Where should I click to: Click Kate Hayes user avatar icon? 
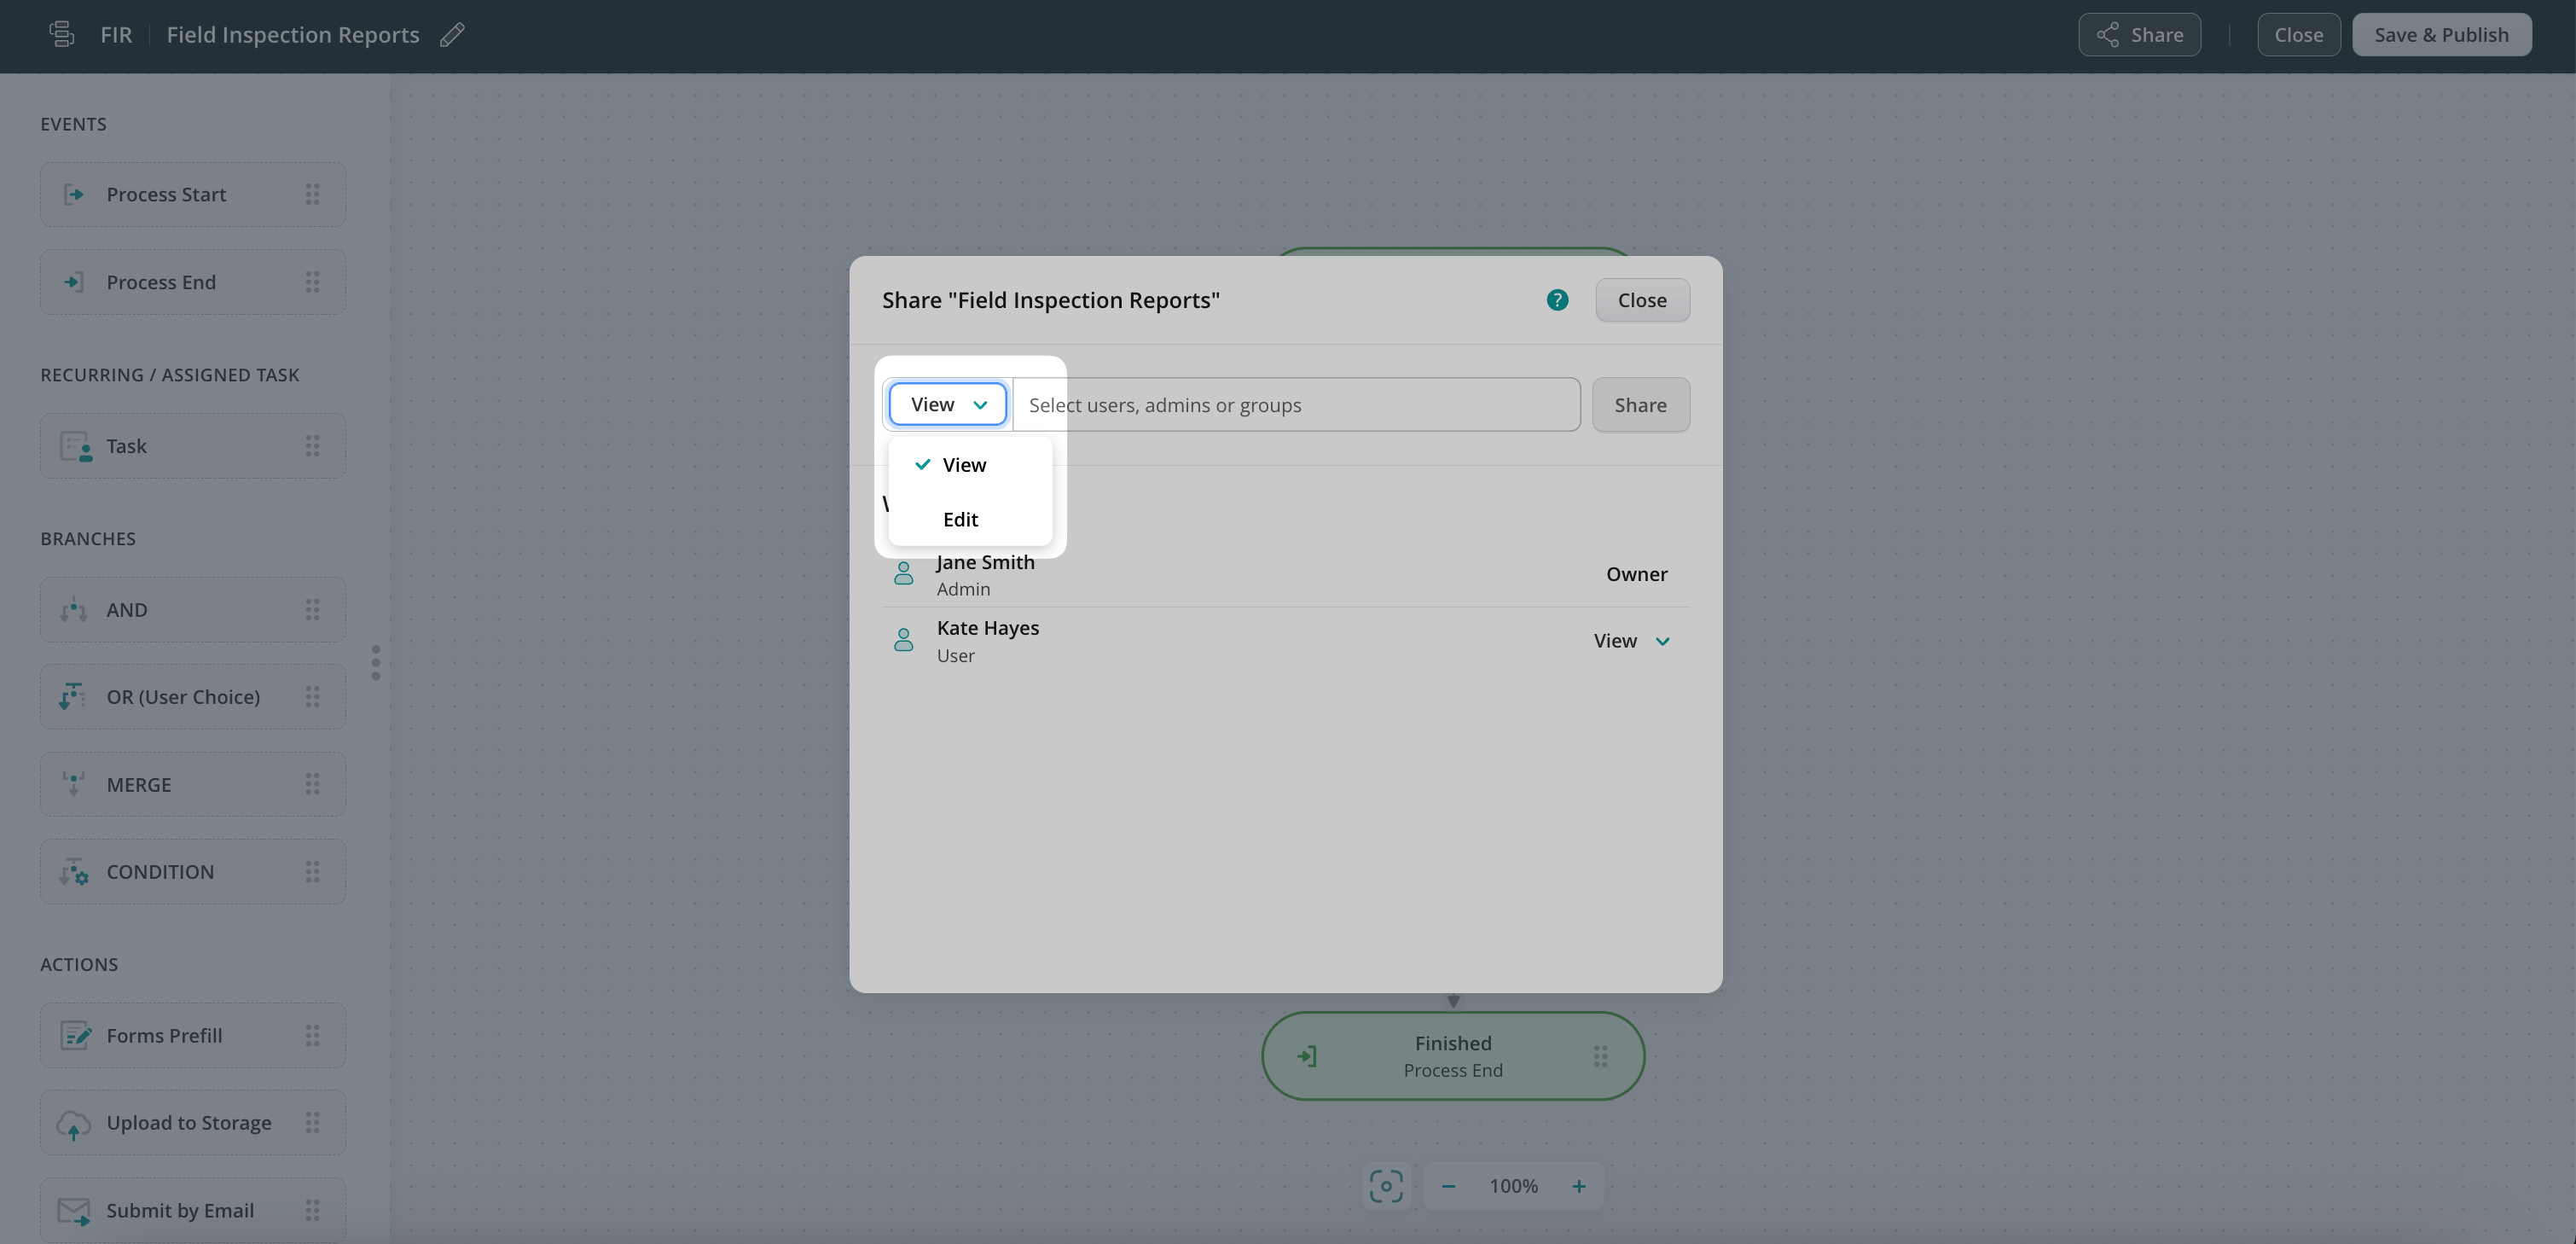tap(903, 640)
